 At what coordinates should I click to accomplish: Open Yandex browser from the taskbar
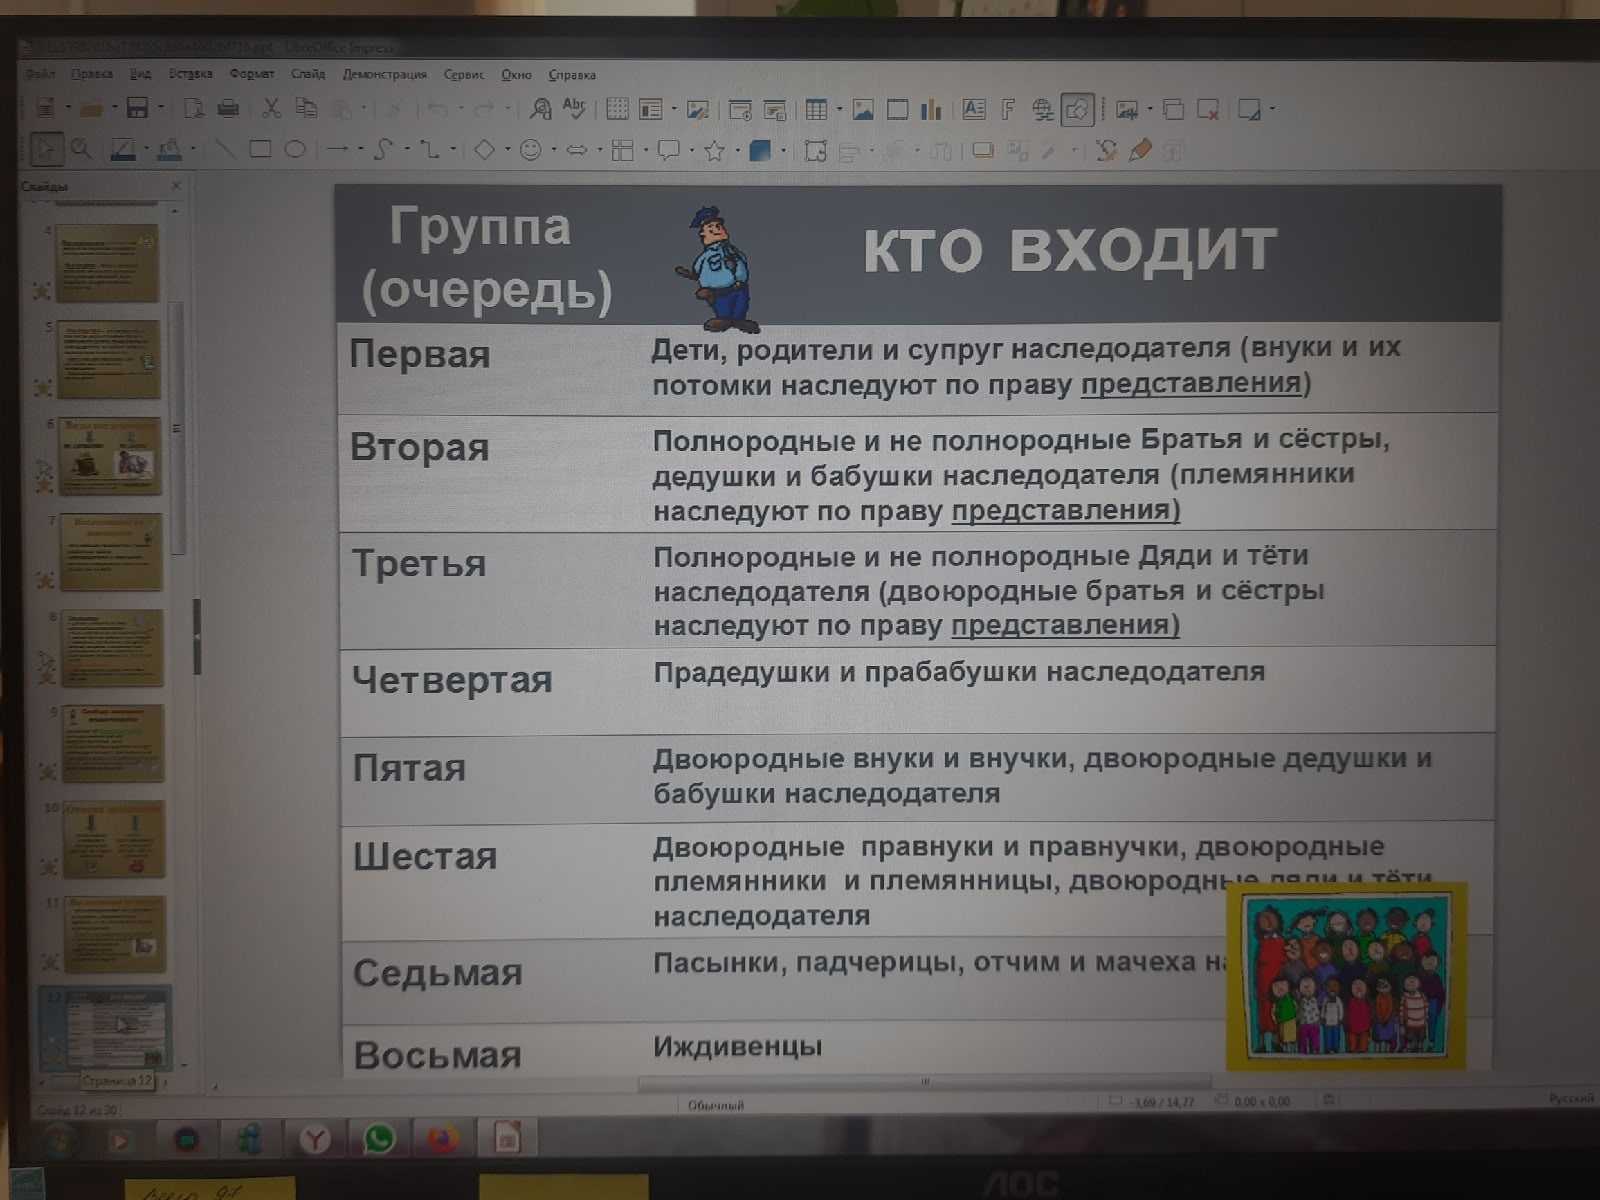click(315, 1139)
